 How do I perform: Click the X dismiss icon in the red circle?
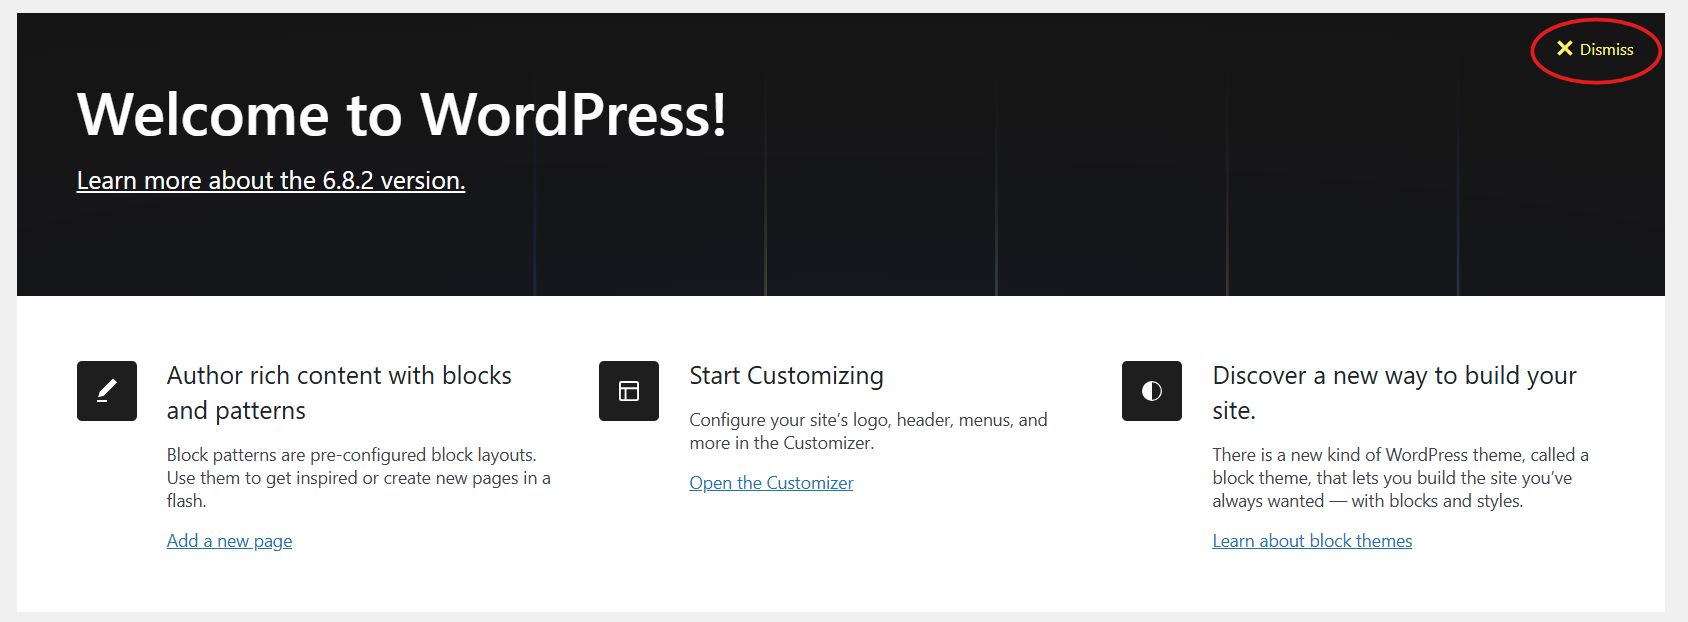1565,46
